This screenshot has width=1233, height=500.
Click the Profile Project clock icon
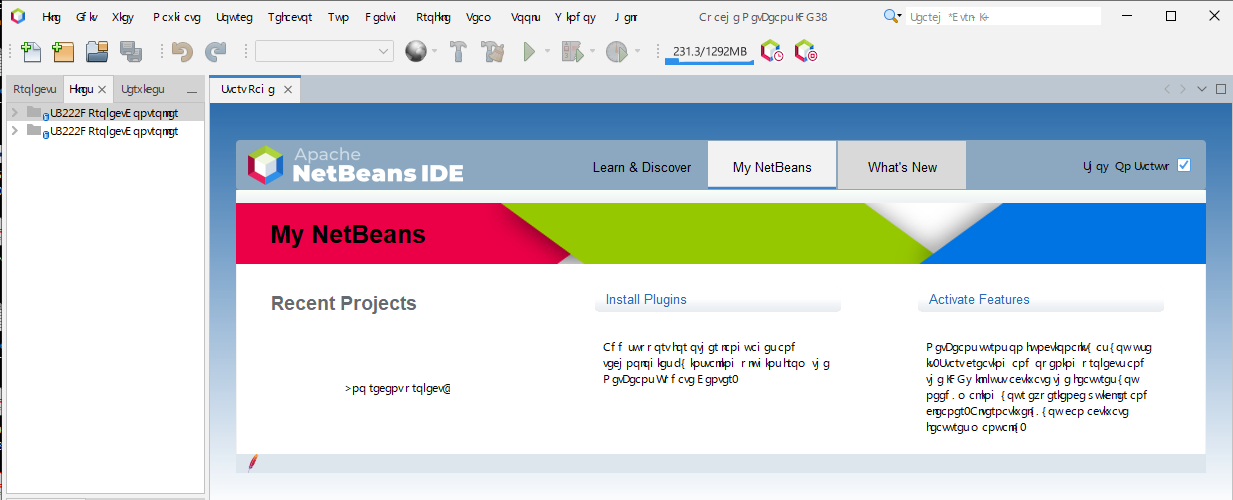[x=616, y=52]
